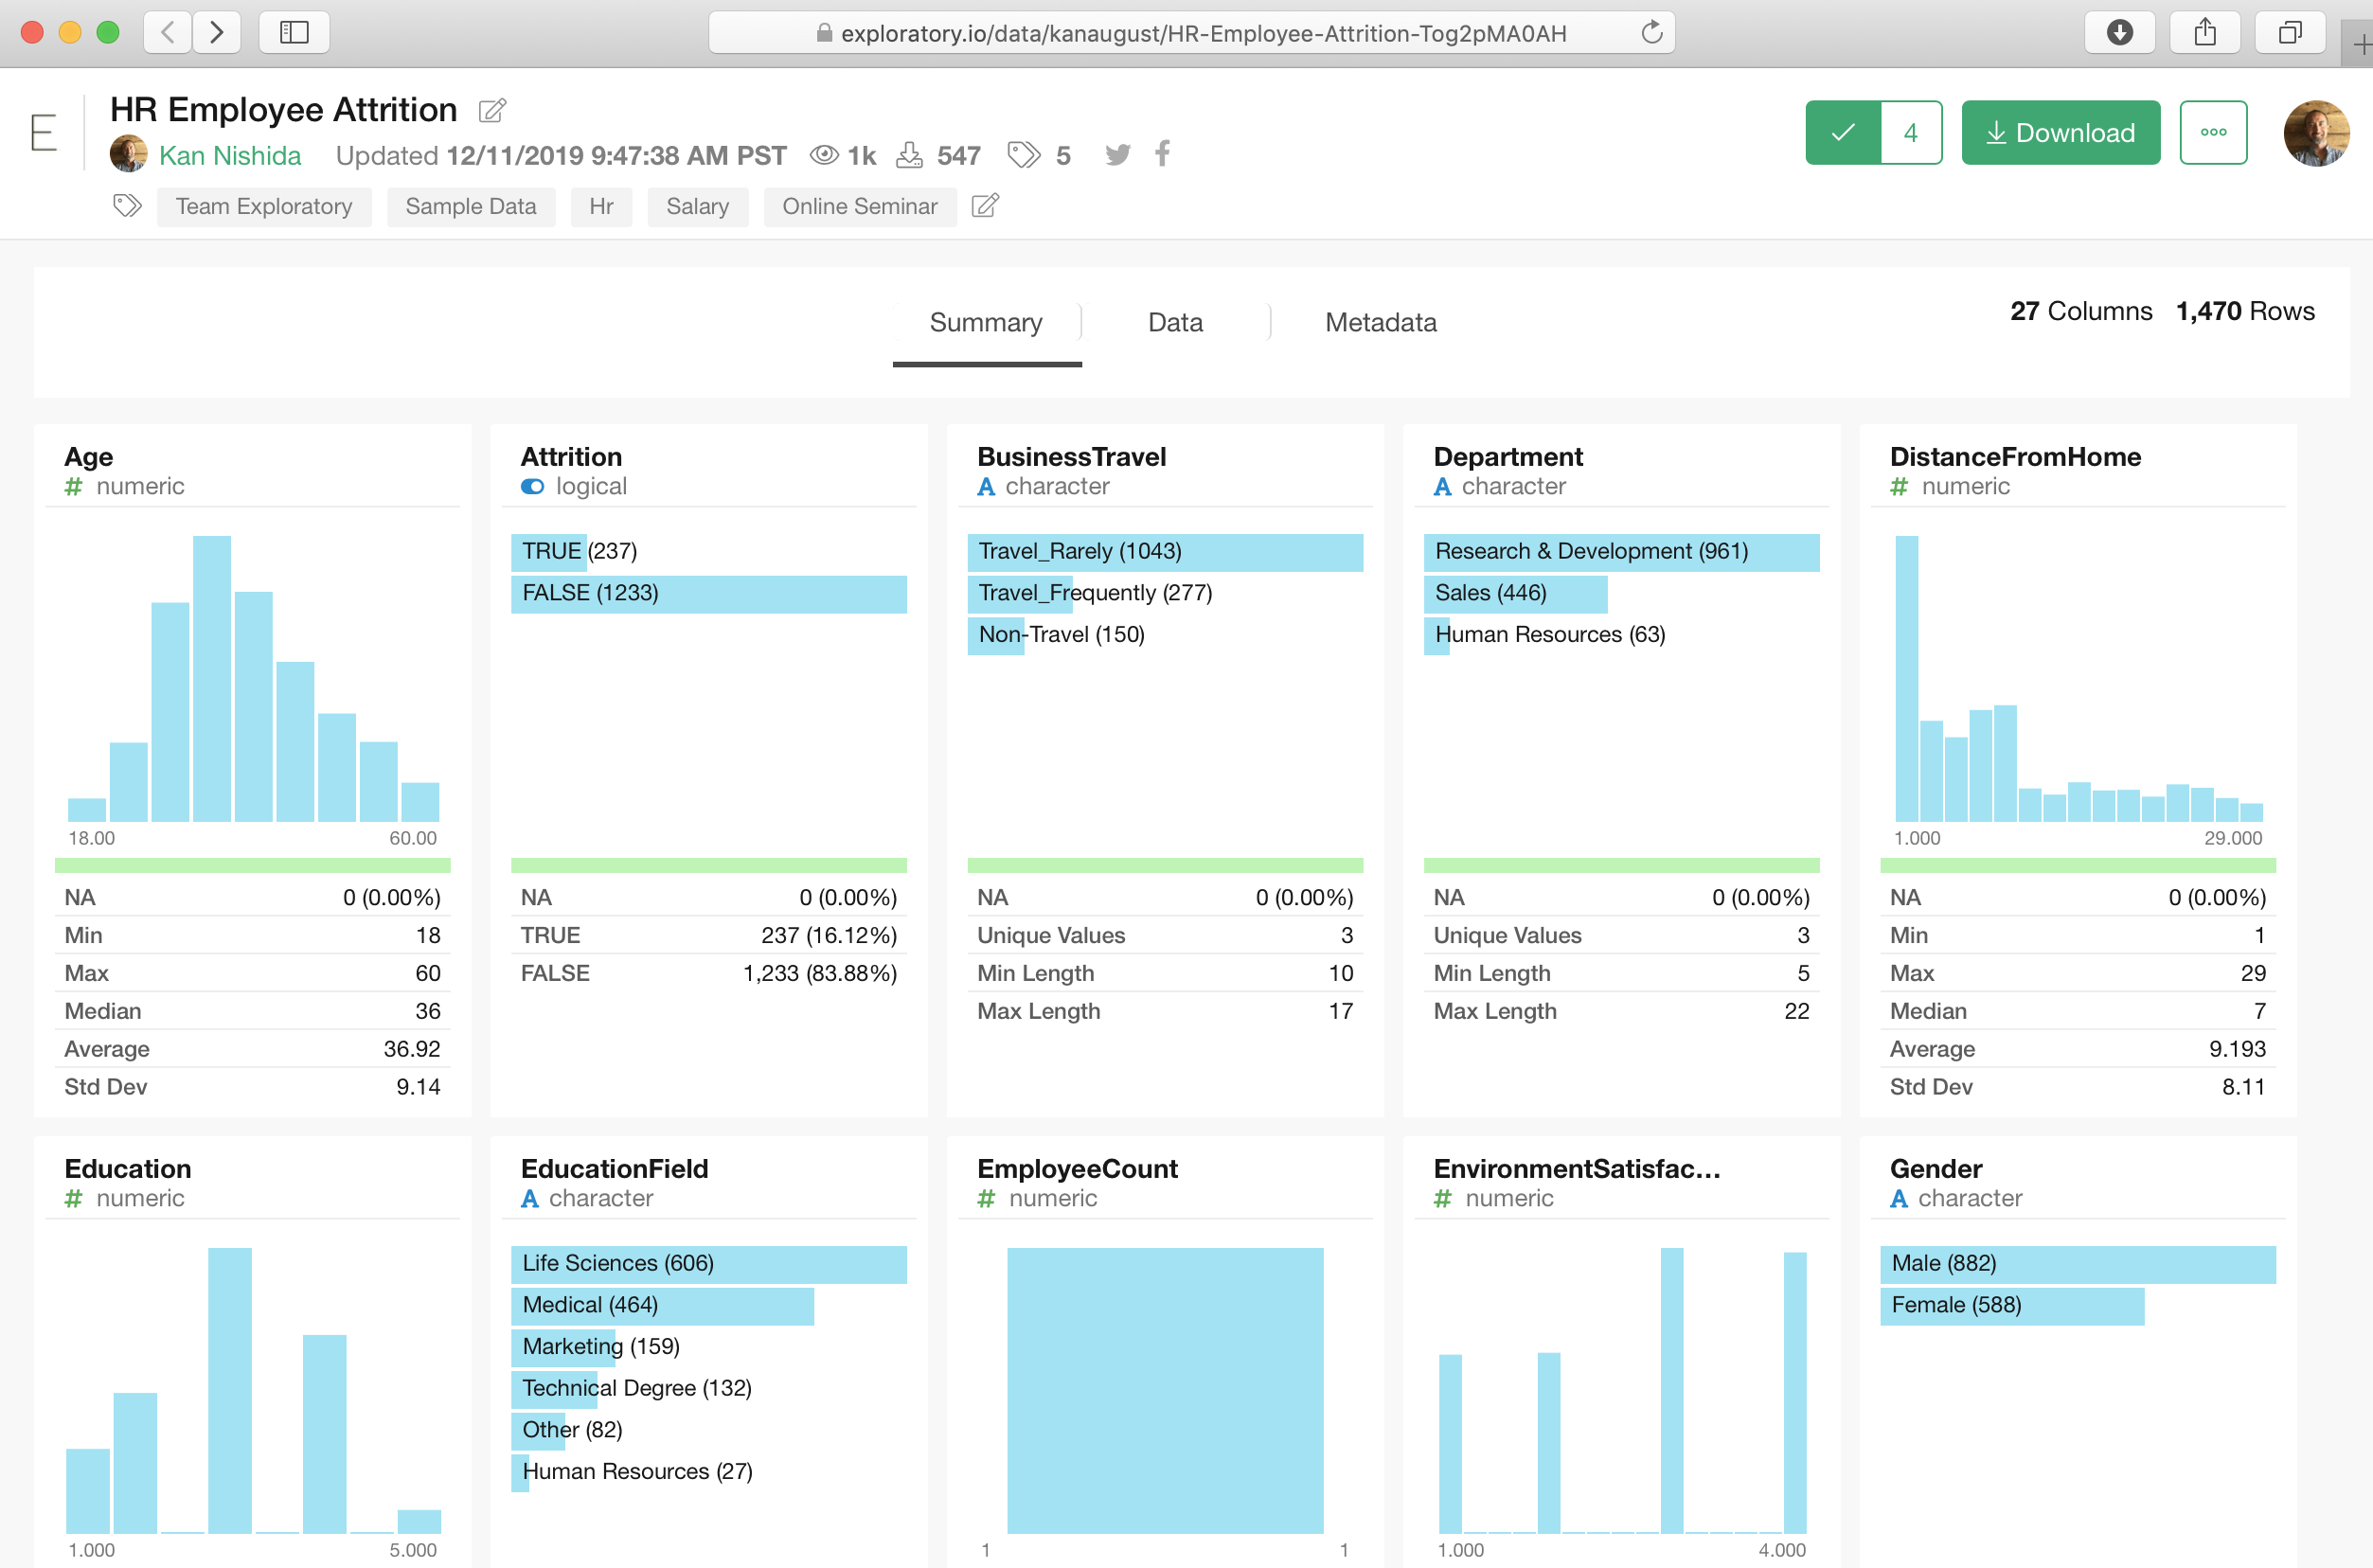Show all tabs overview button

point(2289,32)
